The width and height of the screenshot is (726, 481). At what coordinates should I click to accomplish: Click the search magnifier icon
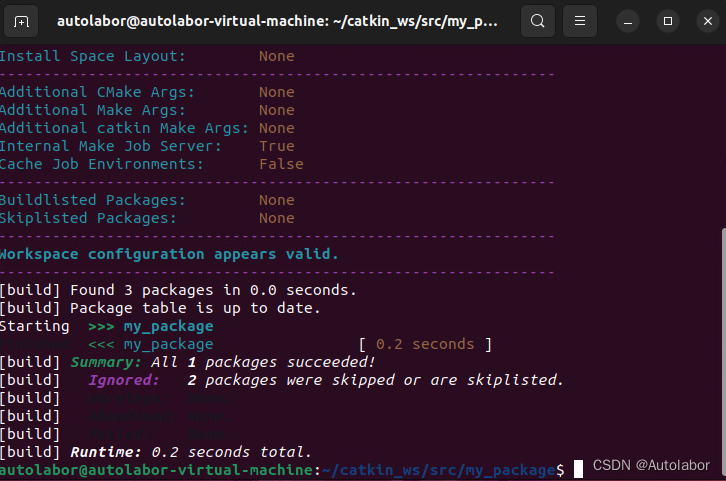click(x=538, y=20)
